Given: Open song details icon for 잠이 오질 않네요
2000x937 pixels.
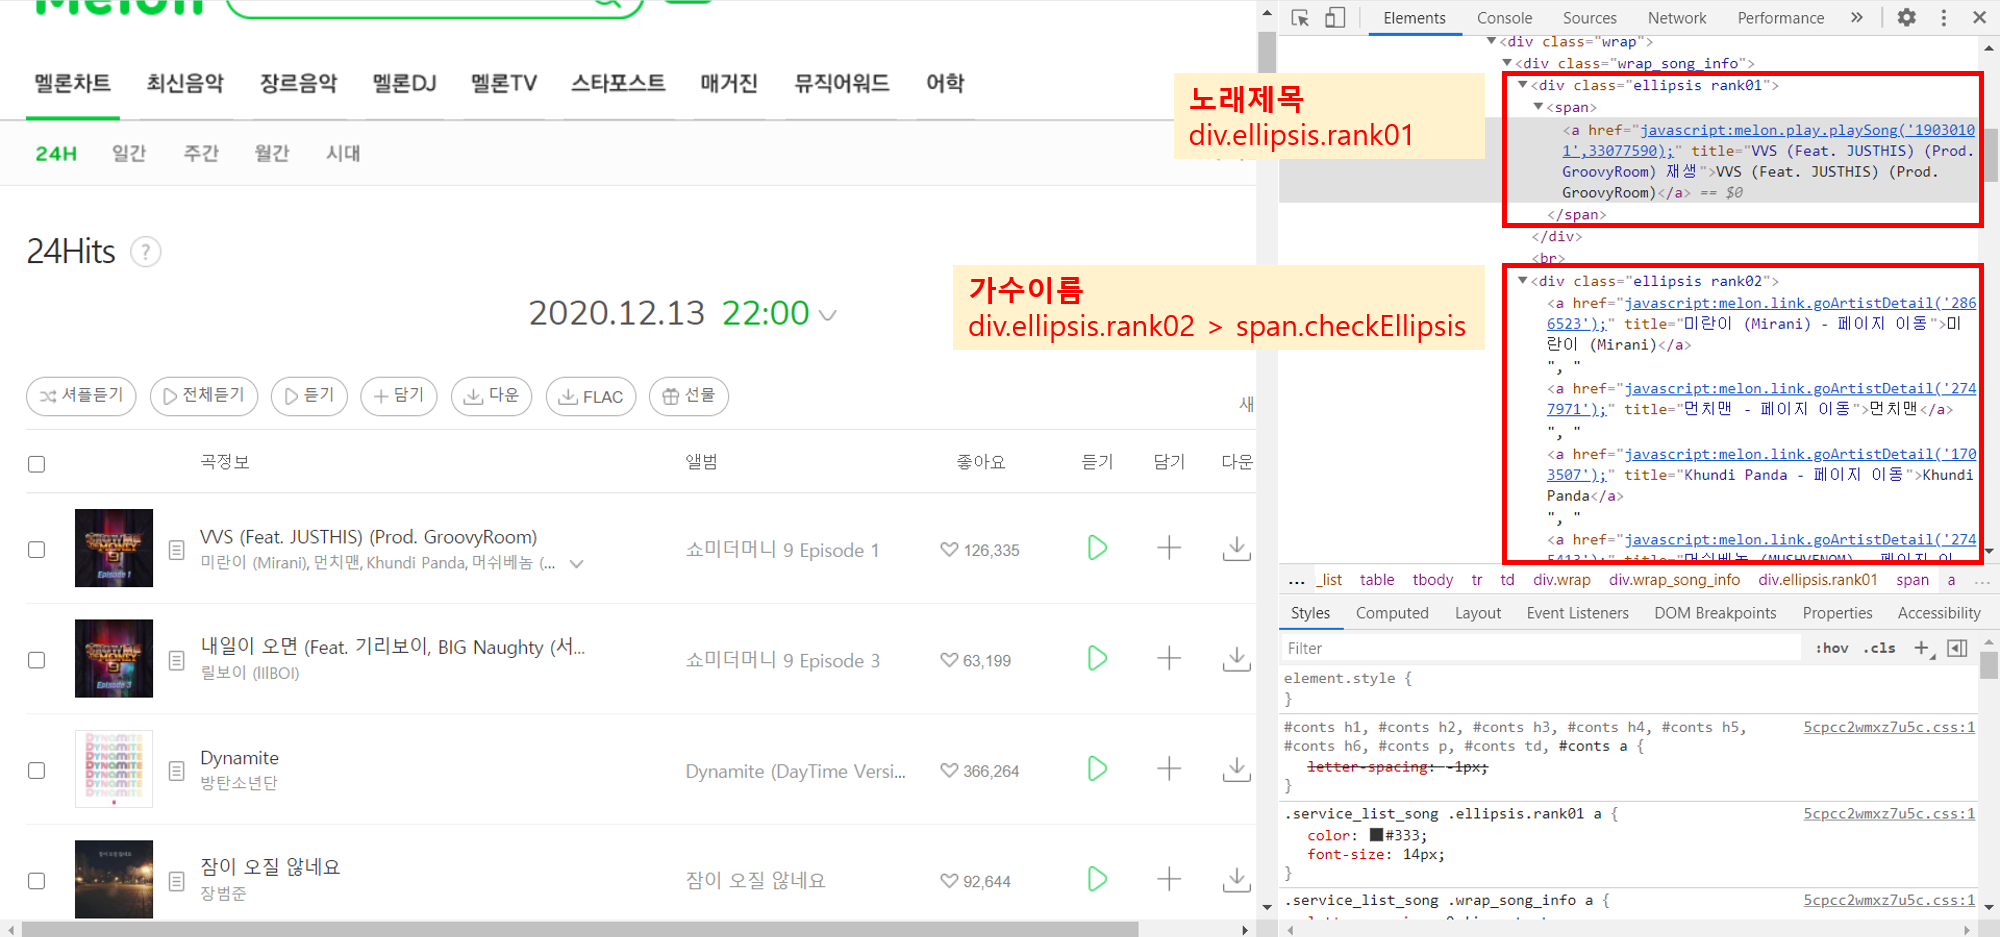Looking at the screenshot, I should pyautogui.click(x=177, y=881).
